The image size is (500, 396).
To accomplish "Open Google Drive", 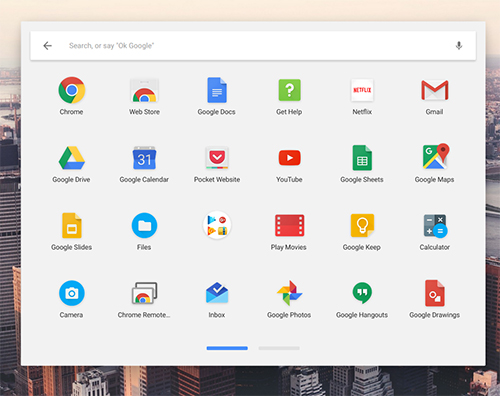I will coord(71,158).
